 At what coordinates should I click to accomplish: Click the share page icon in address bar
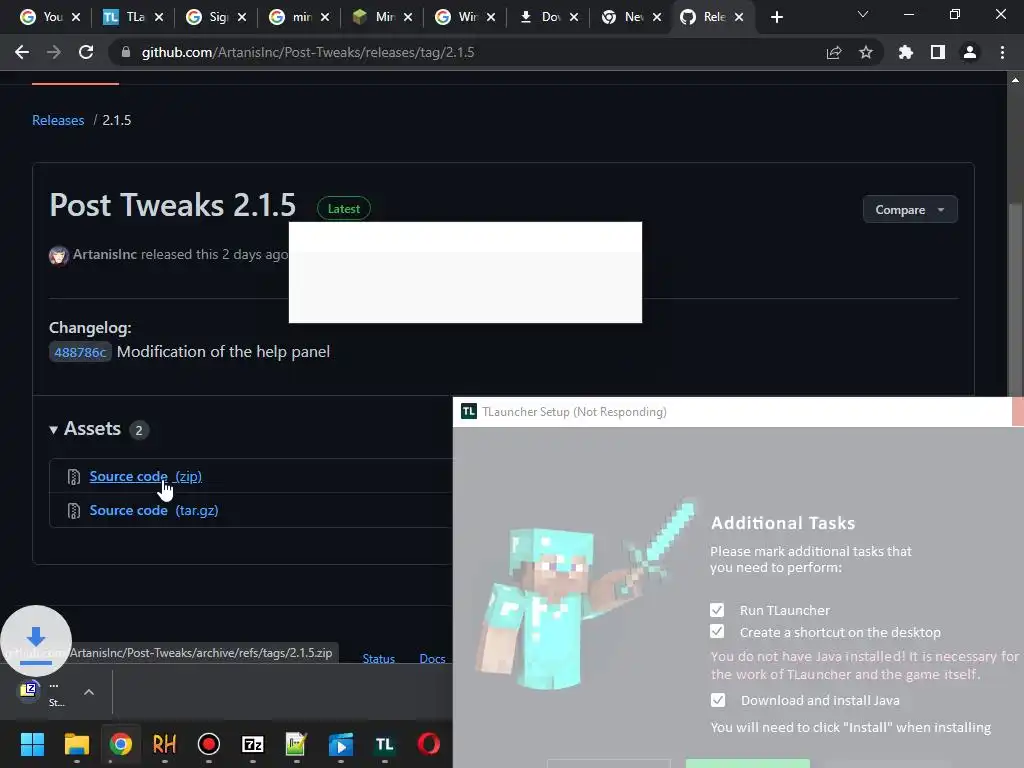click(834, 52)
